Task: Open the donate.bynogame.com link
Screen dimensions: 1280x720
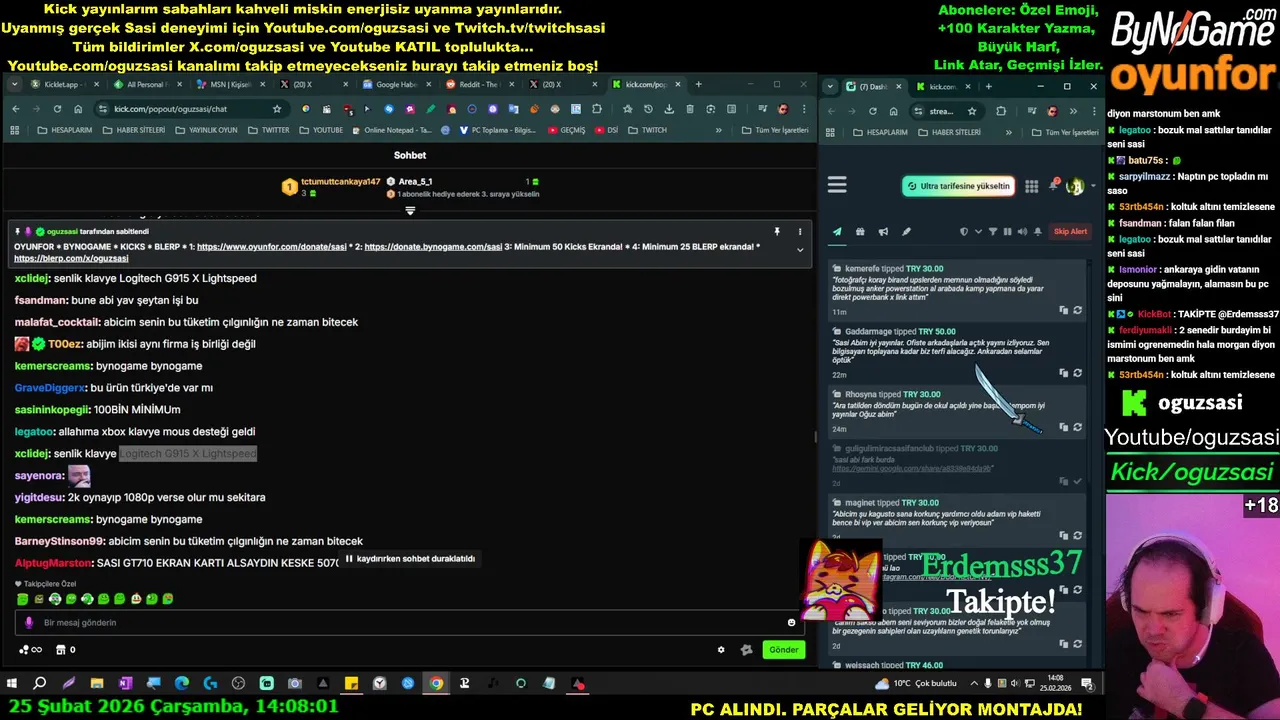Action: [433, 246]
